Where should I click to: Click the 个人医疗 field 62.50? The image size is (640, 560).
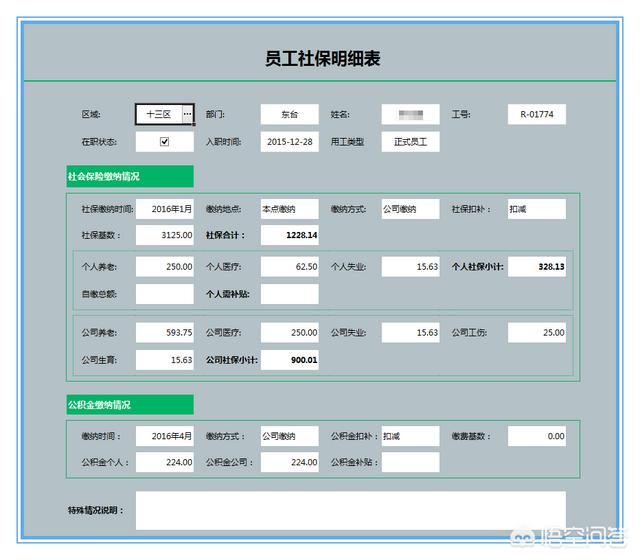290,267
